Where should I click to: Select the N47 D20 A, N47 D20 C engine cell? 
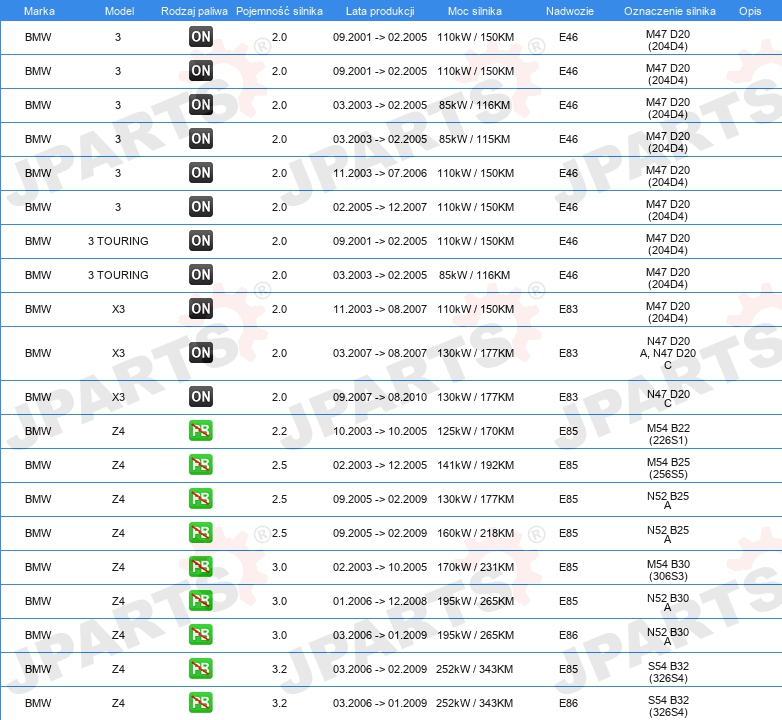coord(668,353)
